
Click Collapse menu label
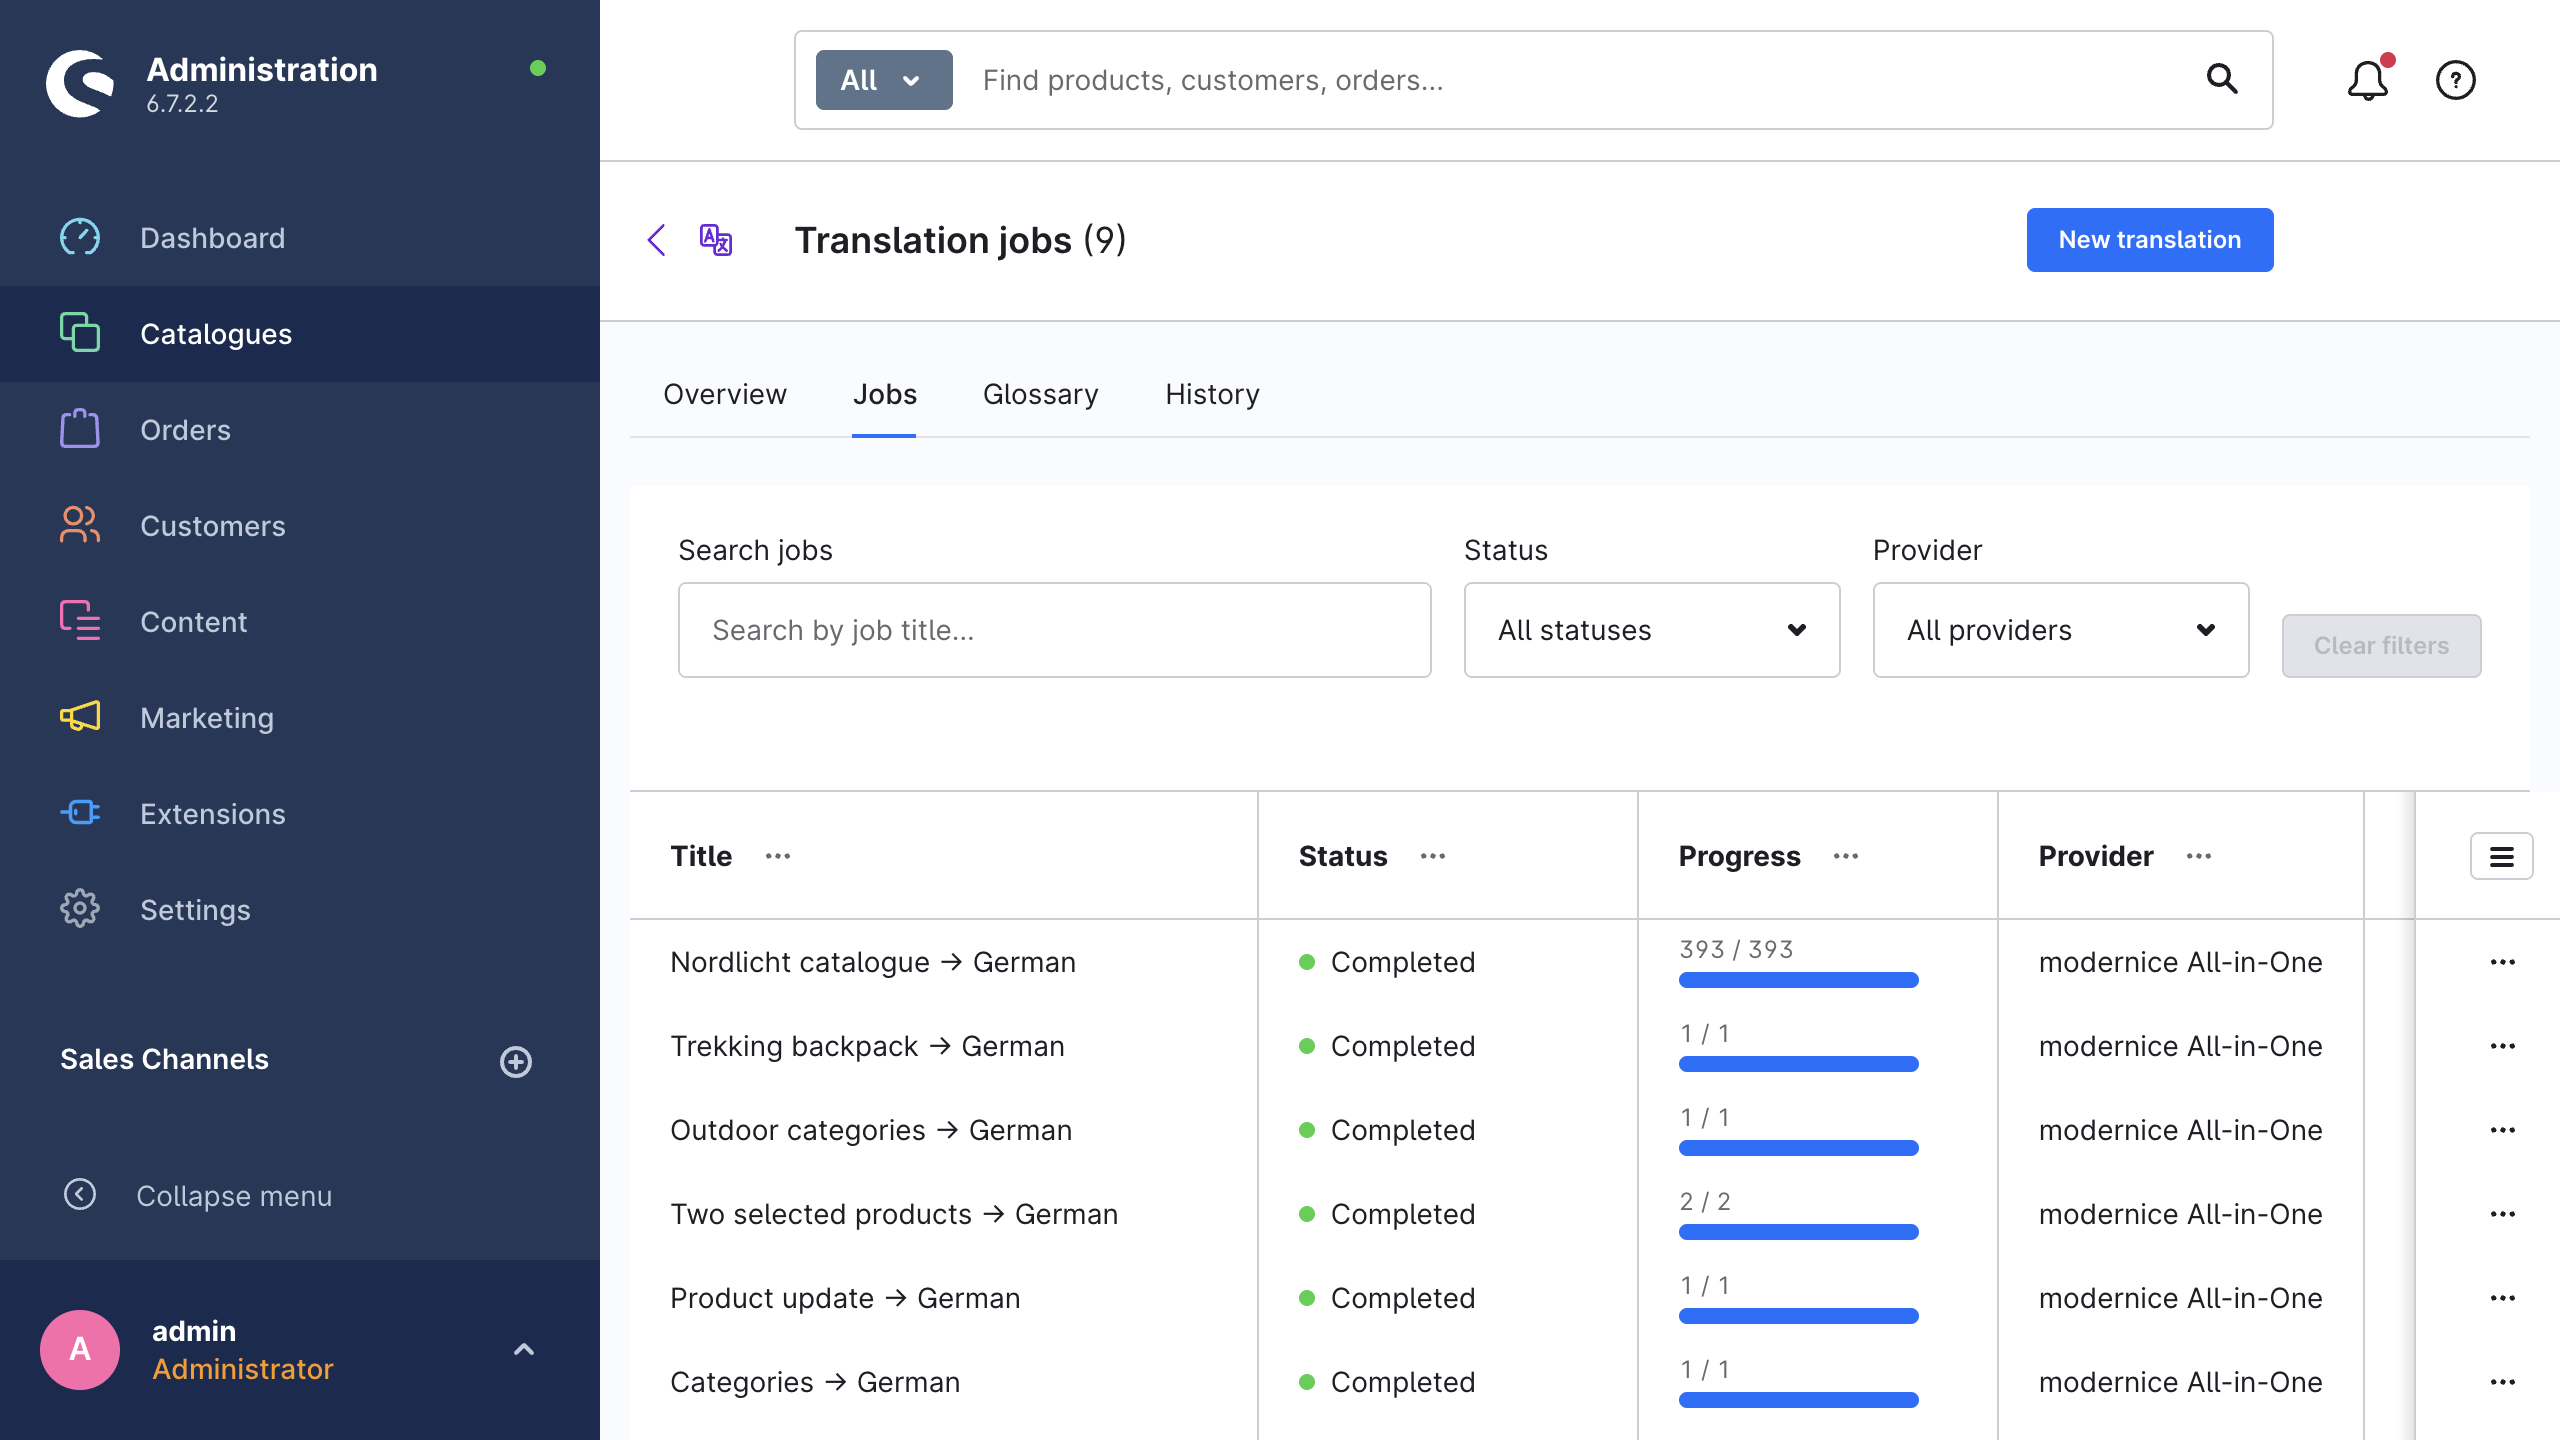pos(234,1196)
